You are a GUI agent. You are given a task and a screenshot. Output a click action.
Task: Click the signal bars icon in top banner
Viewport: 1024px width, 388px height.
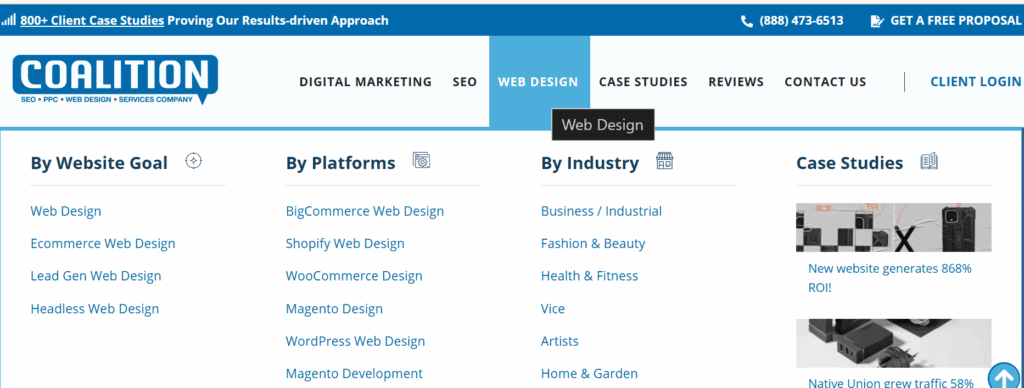tap(8, 20)
